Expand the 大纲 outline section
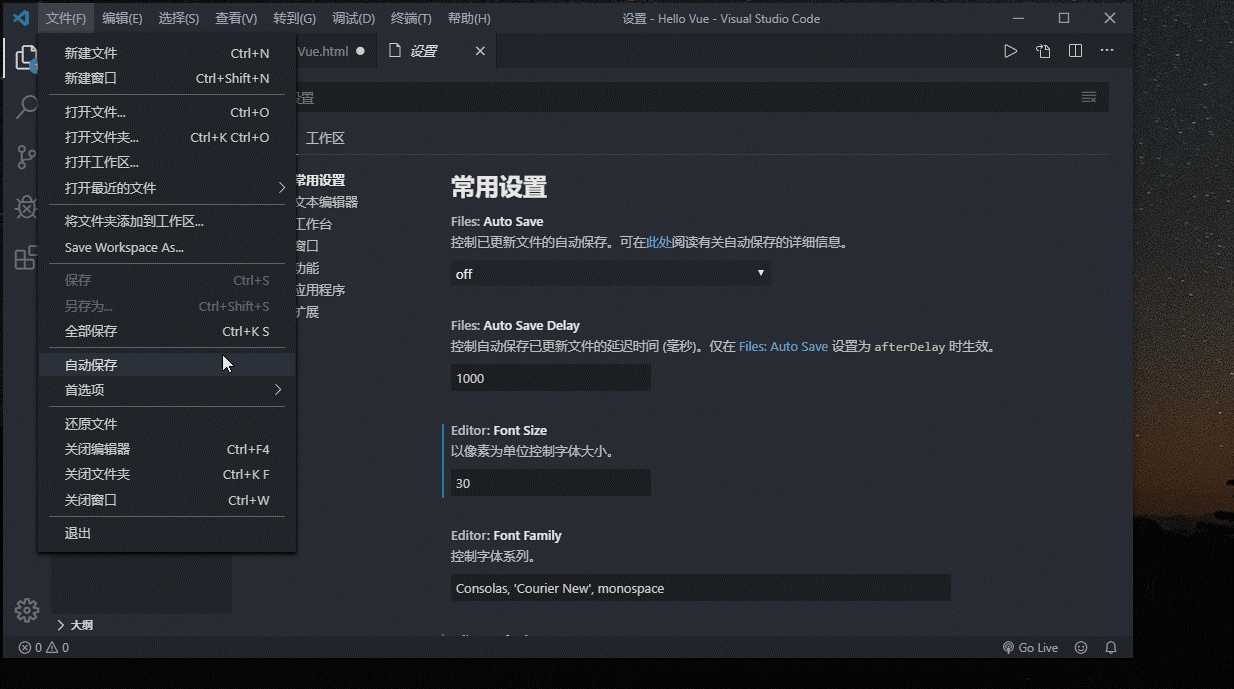 [x=75, y=625]
